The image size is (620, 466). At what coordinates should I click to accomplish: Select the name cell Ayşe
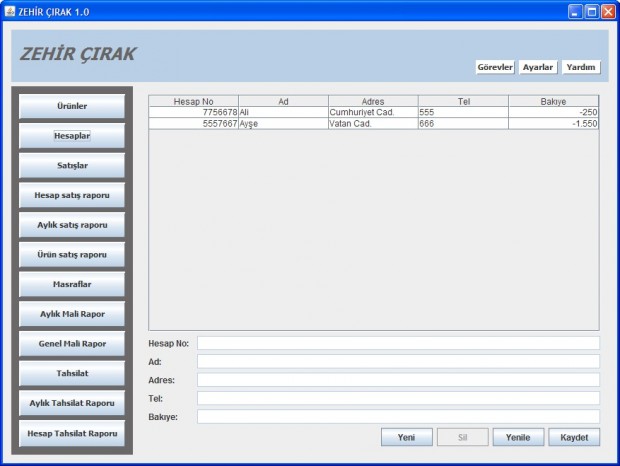(x=284, y=124)
